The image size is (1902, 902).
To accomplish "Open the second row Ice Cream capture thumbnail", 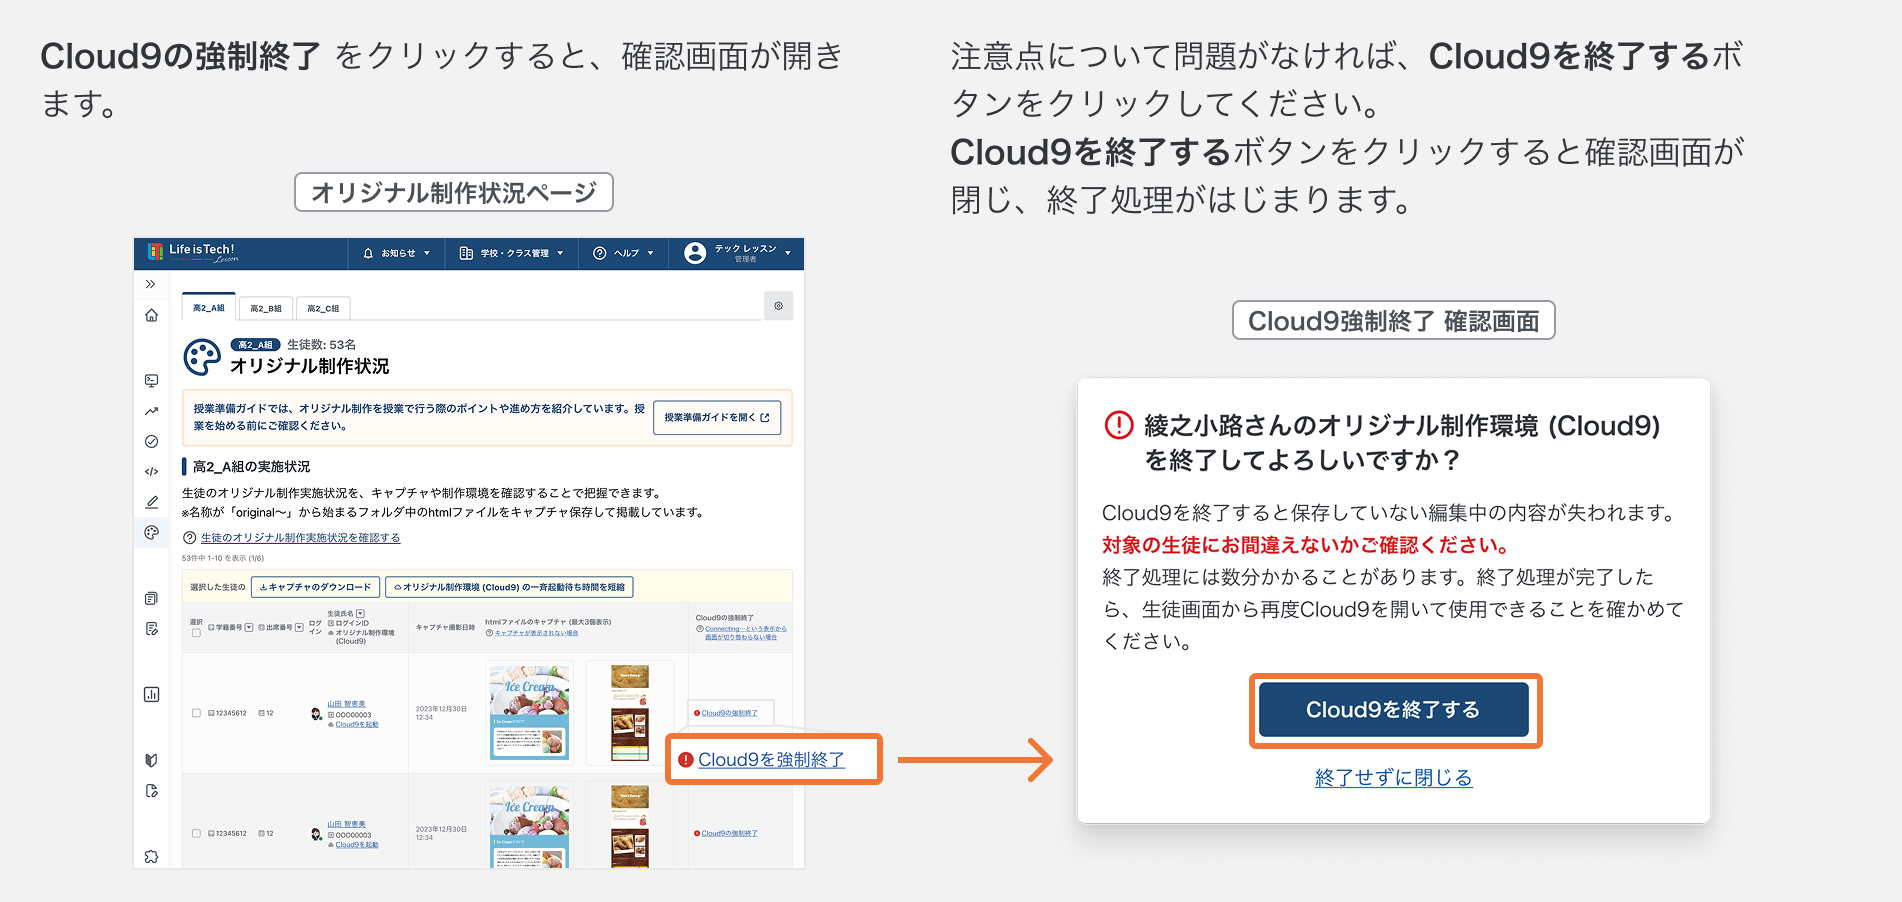I will 529,826.
